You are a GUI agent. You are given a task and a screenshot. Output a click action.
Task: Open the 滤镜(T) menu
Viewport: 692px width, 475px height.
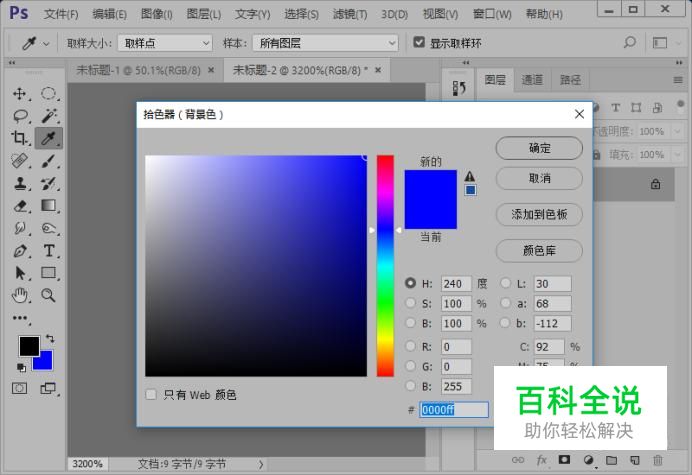point(350,14)
